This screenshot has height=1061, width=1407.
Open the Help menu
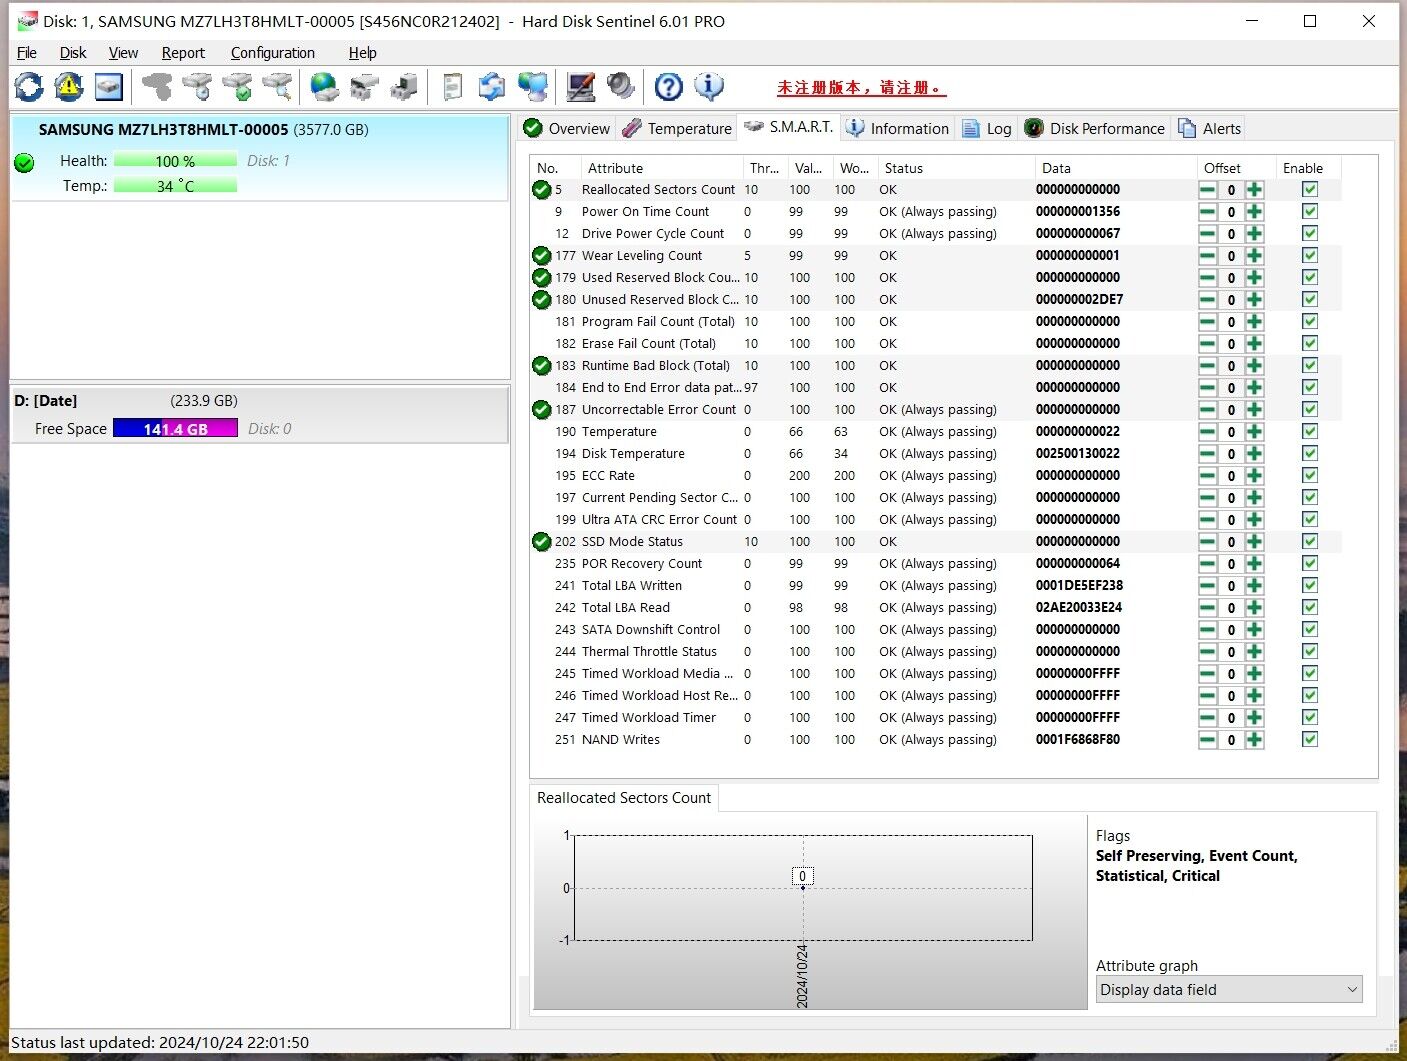click(363, 53)
